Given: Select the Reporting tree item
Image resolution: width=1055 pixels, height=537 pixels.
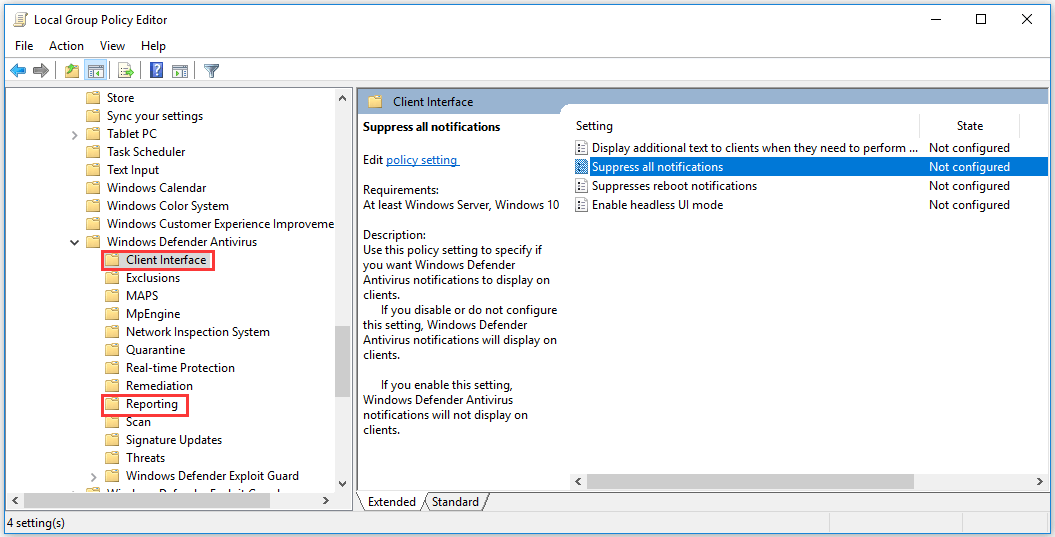Looking at the screenshot, I should click(x=152, y=404).
